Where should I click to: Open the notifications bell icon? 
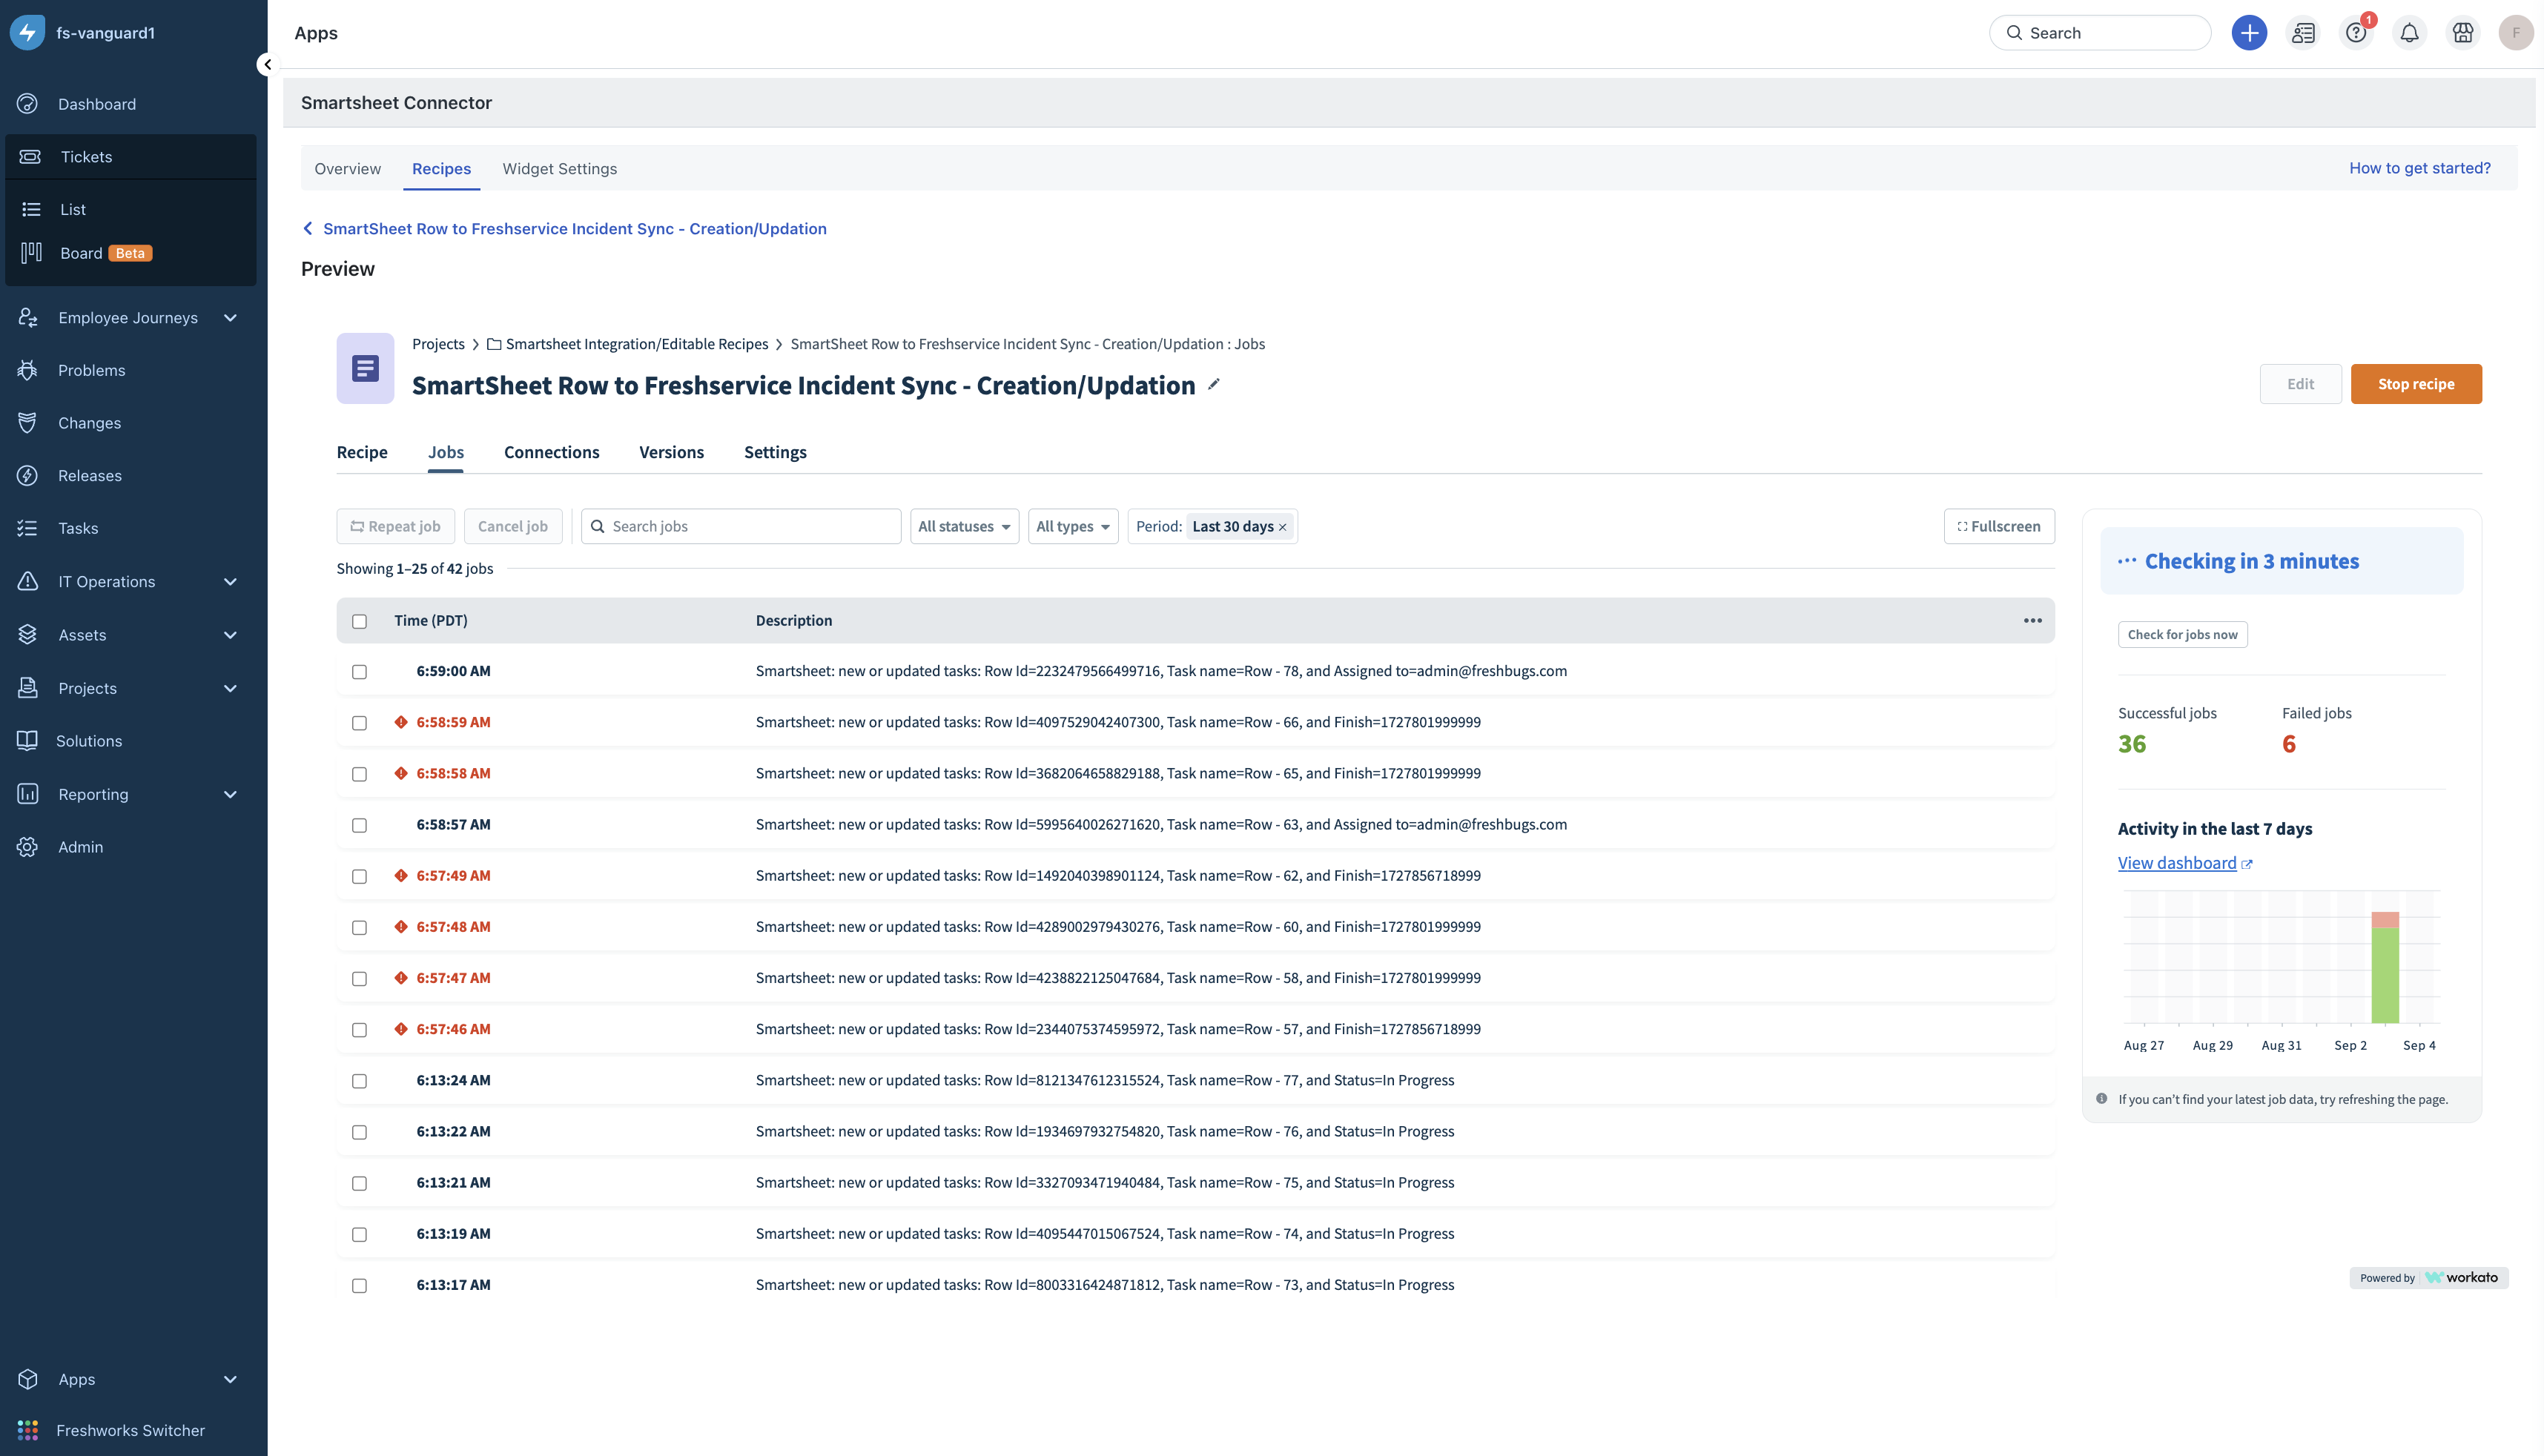point(2409,33)
